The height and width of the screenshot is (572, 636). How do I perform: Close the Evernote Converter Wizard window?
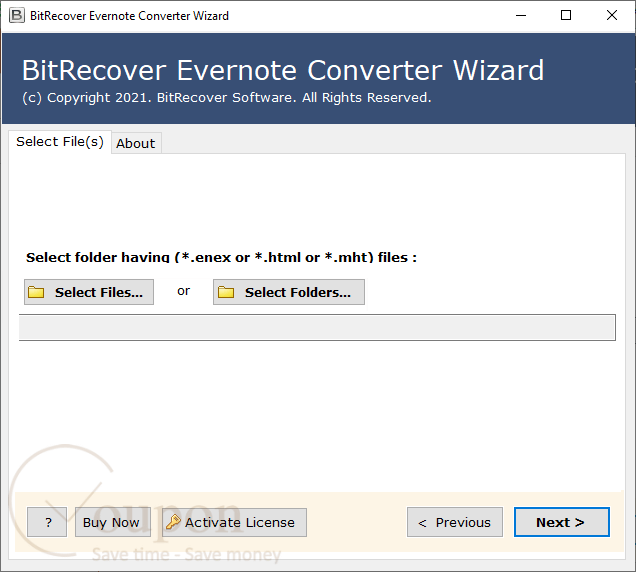[612, 16]
